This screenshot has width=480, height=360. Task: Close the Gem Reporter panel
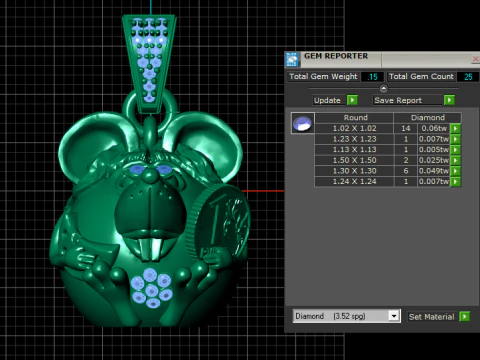(x=476, y=59)
